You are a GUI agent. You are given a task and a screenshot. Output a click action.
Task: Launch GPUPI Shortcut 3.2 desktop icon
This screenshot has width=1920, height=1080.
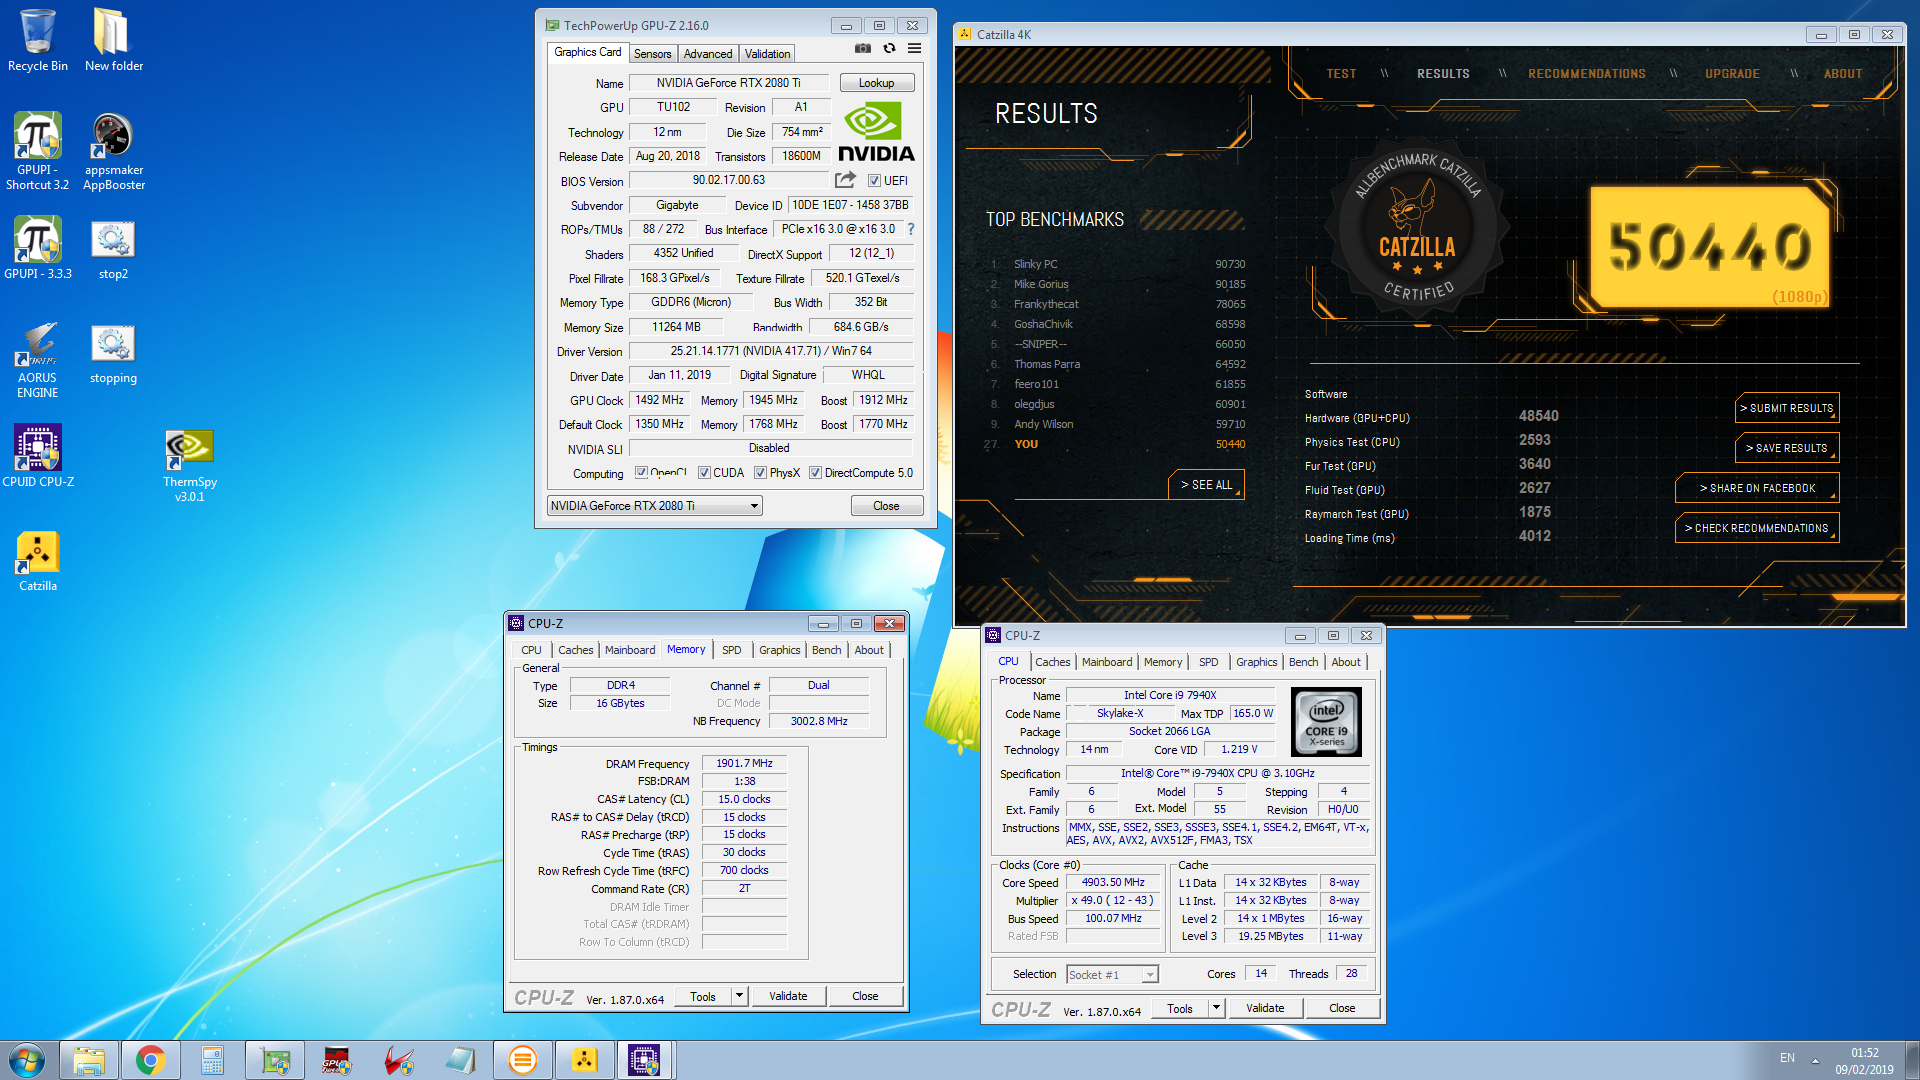pyautogui.click(x=38, y=151)
